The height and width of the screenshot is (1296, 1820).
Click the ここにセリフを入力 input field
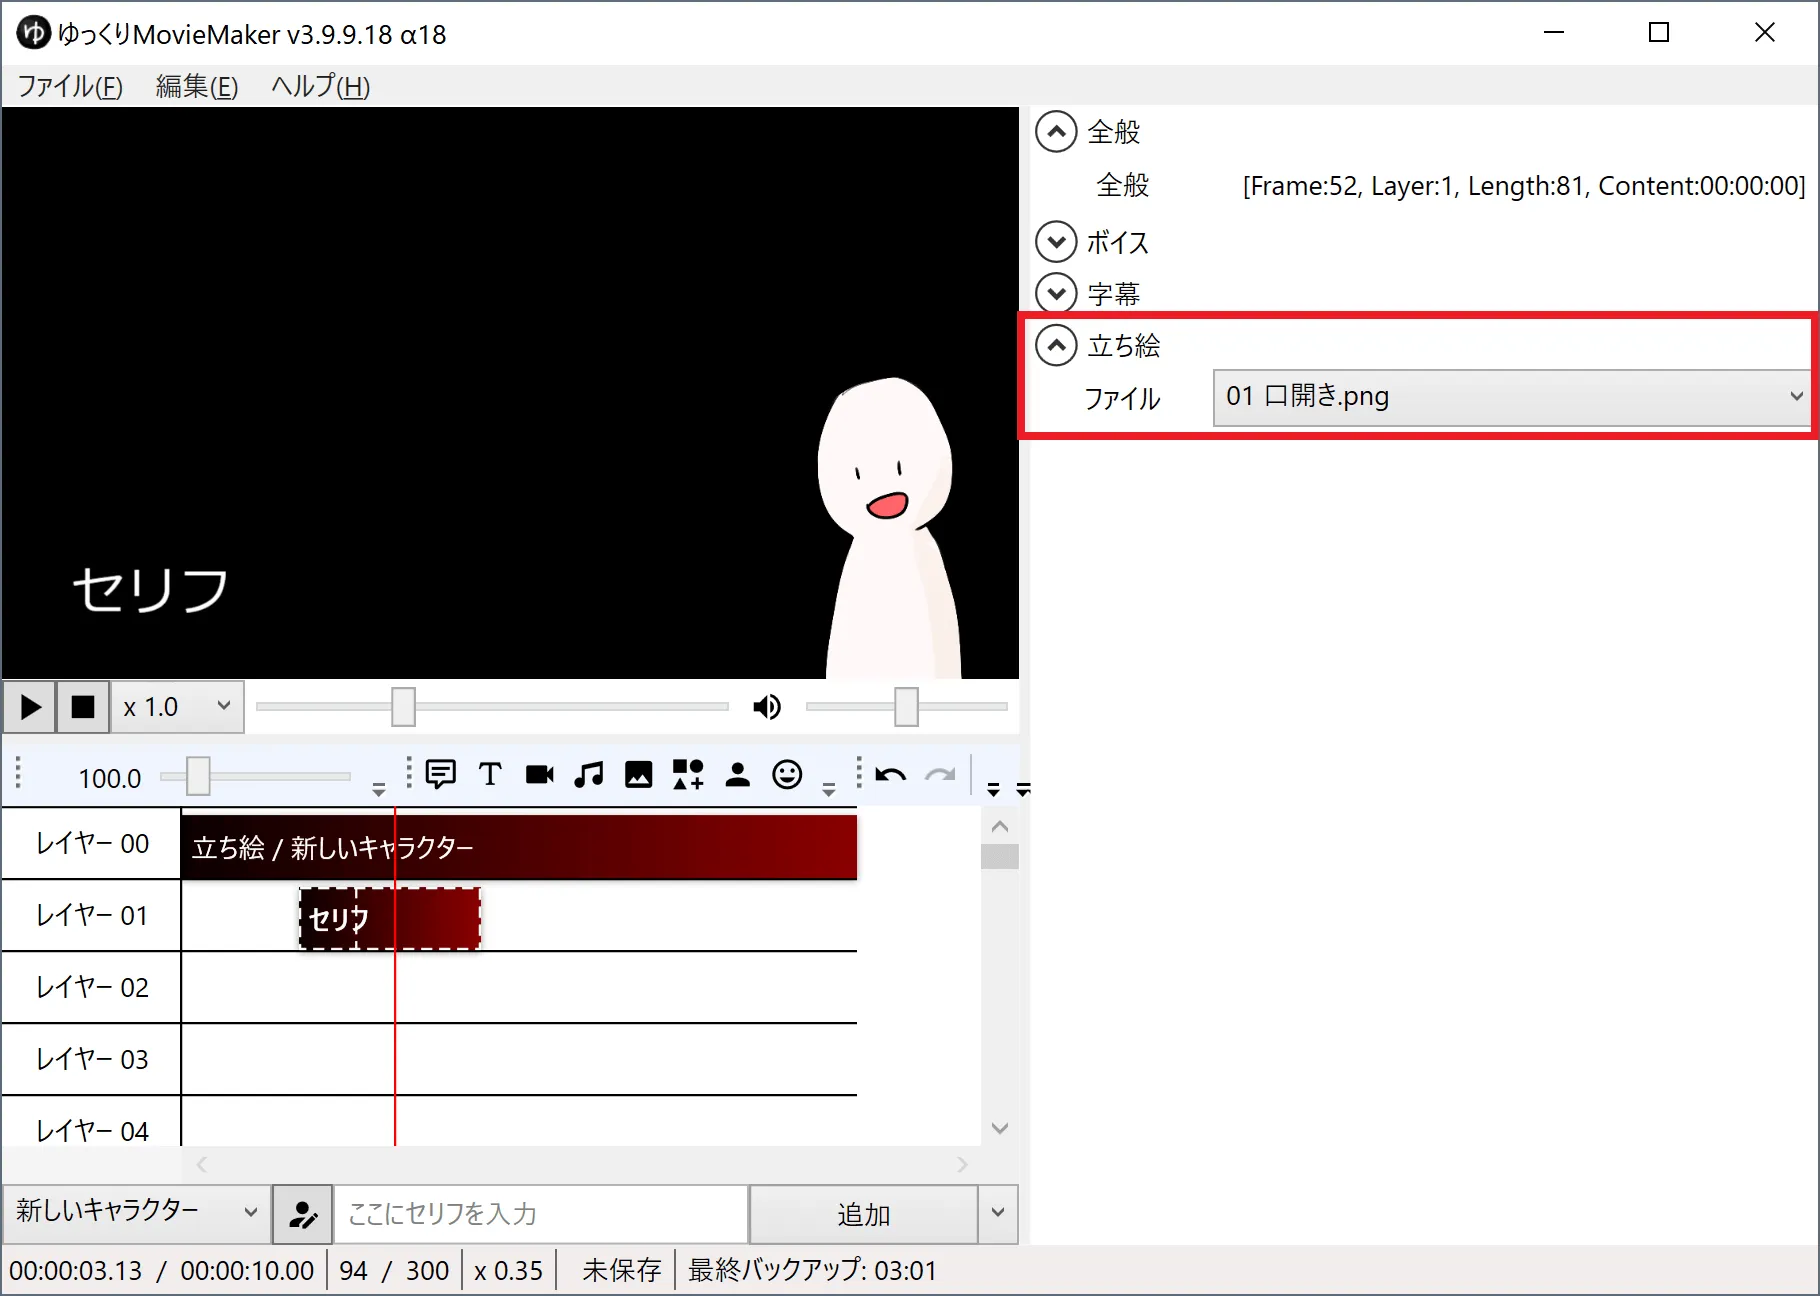click(x=541, y=1214)
